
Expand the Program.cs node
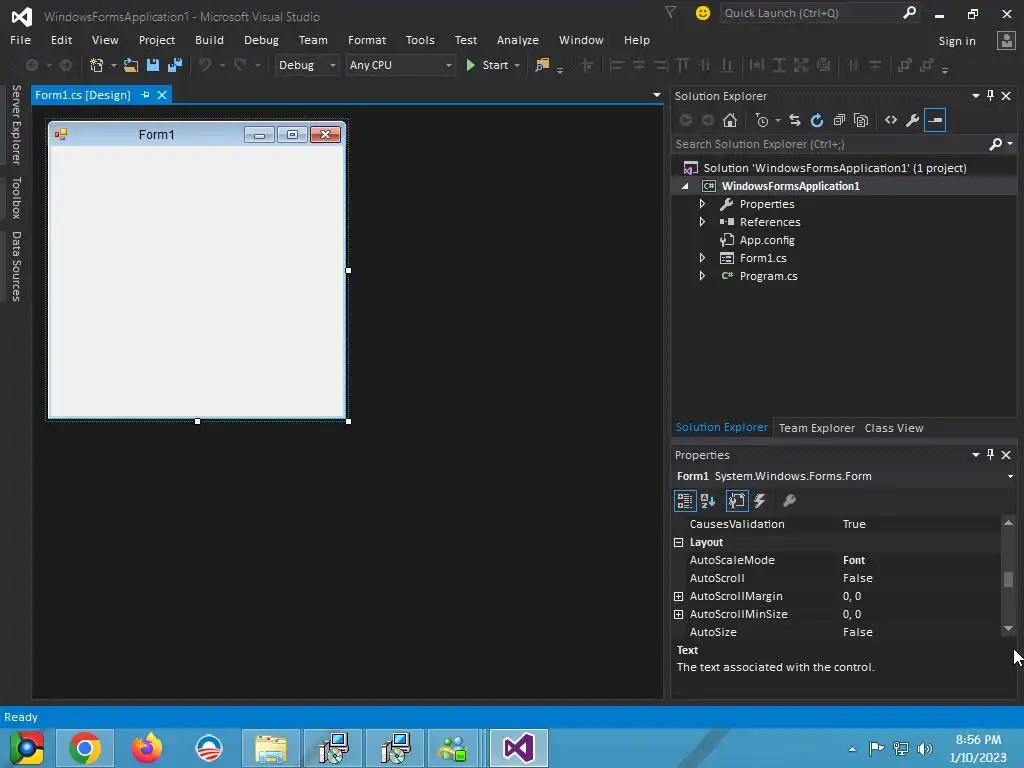[702, 276]
